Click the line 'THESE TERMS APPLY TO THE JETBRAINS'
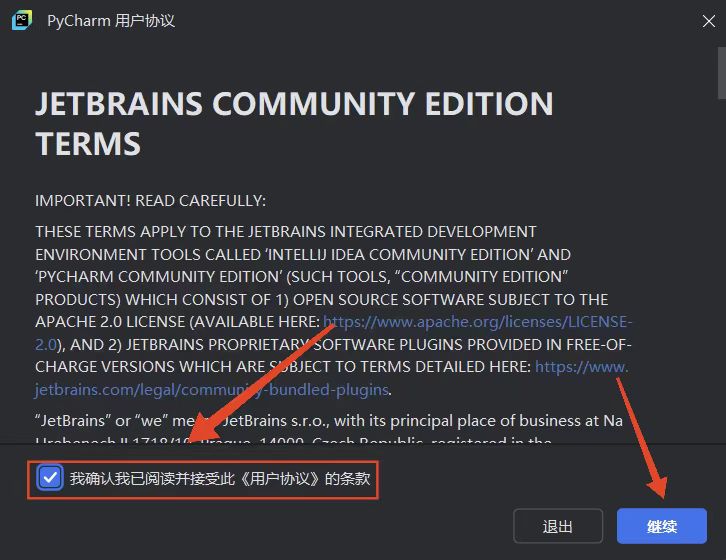The width and height of the screenshot is (726, 560). [286, 232]
